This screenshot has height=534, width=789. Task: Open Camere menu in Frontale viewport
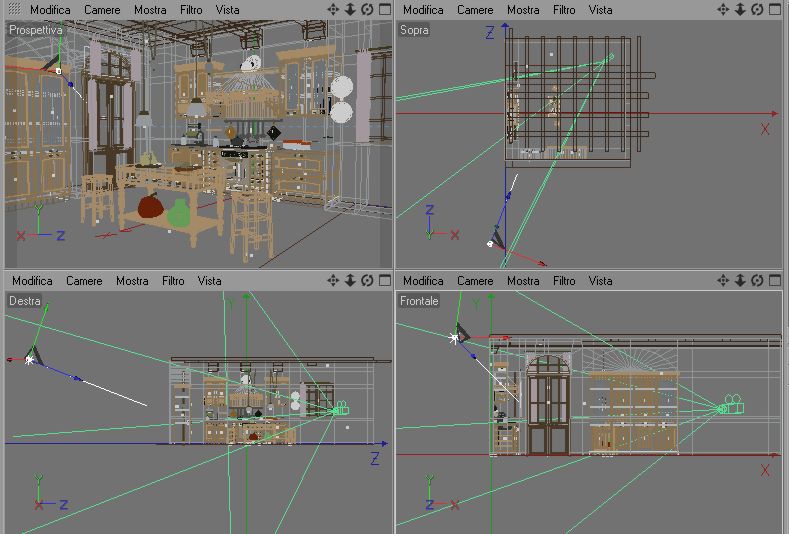coord(475,281)
